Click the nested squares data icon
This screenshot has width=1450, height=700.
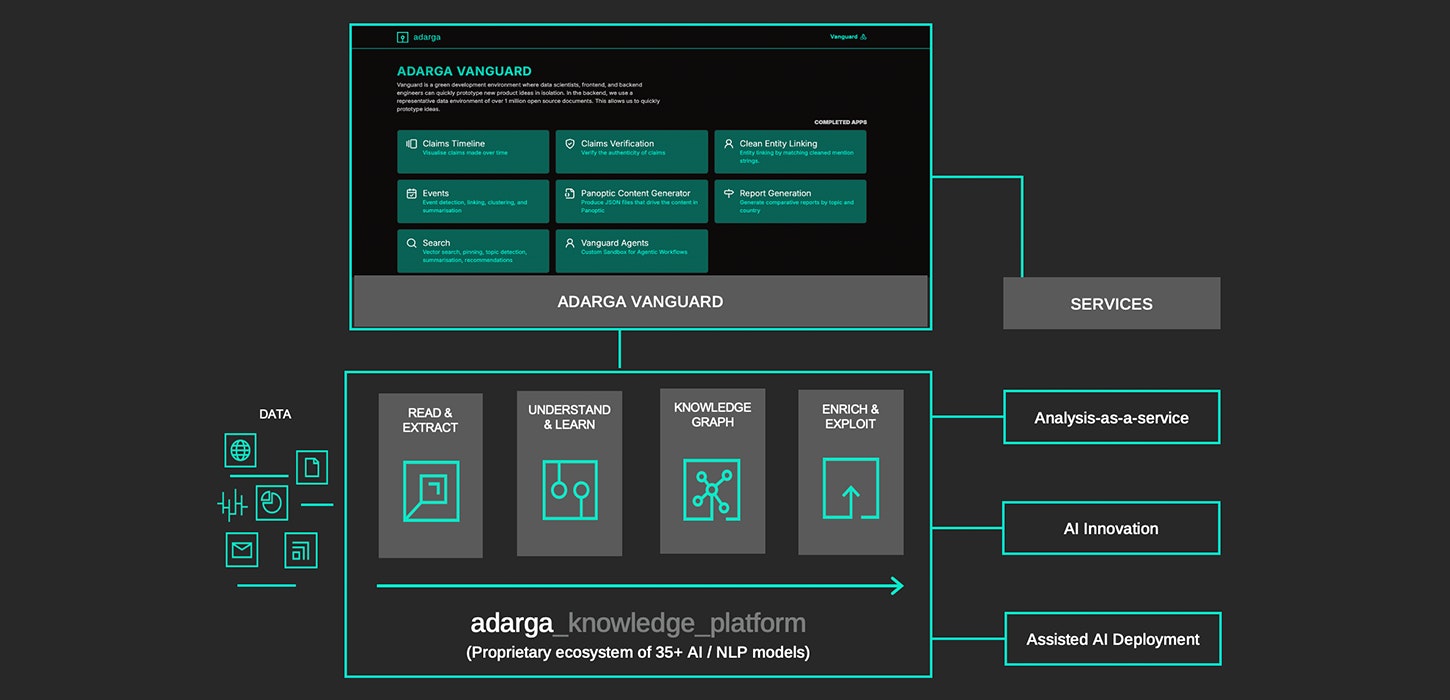301,550
